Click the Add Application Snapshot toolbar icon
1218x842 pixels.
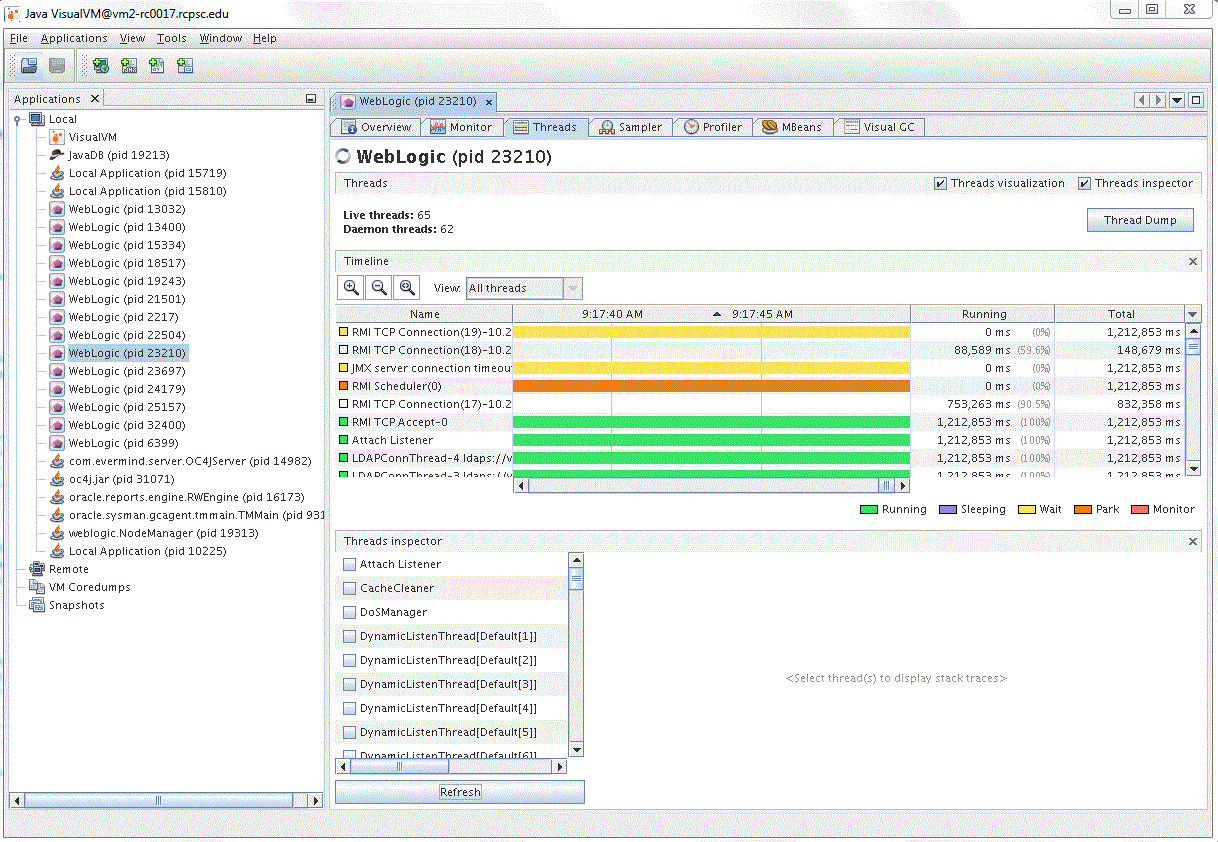(184, 65)
